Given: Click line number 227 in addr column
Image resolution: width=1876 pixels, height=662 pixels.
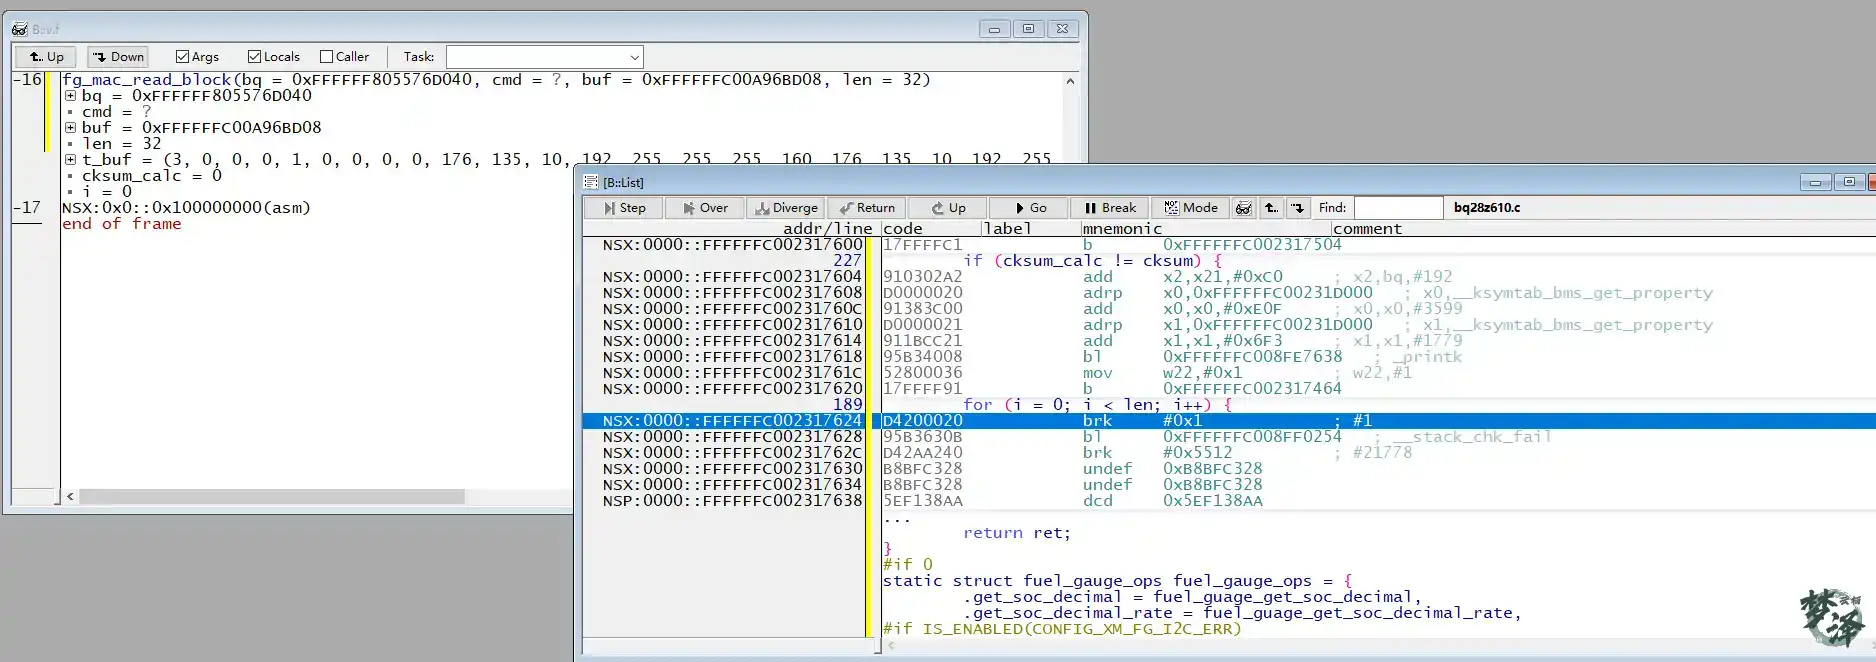Looking at the screenshot, I should pyautogui.click(x=847, y=261).
